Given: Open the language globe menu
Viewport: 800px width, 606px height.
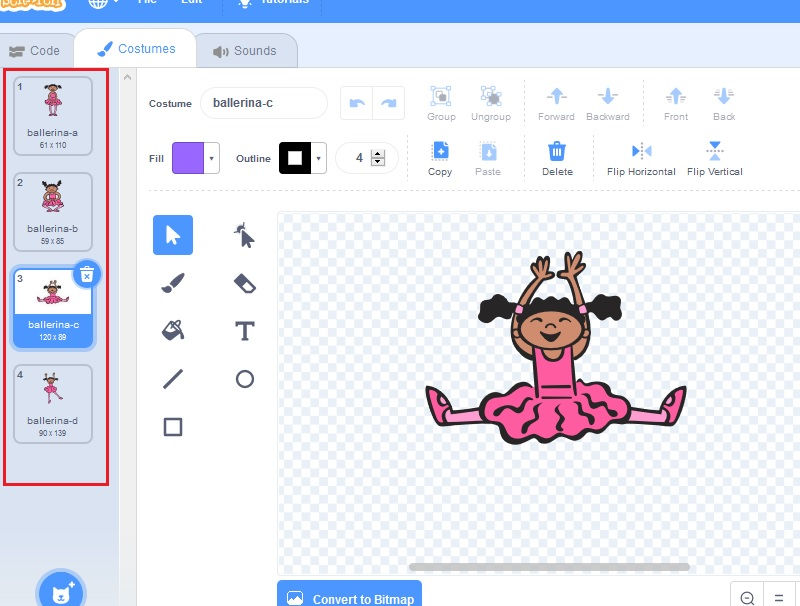Looking at the screenshot, I should [103, 3].
